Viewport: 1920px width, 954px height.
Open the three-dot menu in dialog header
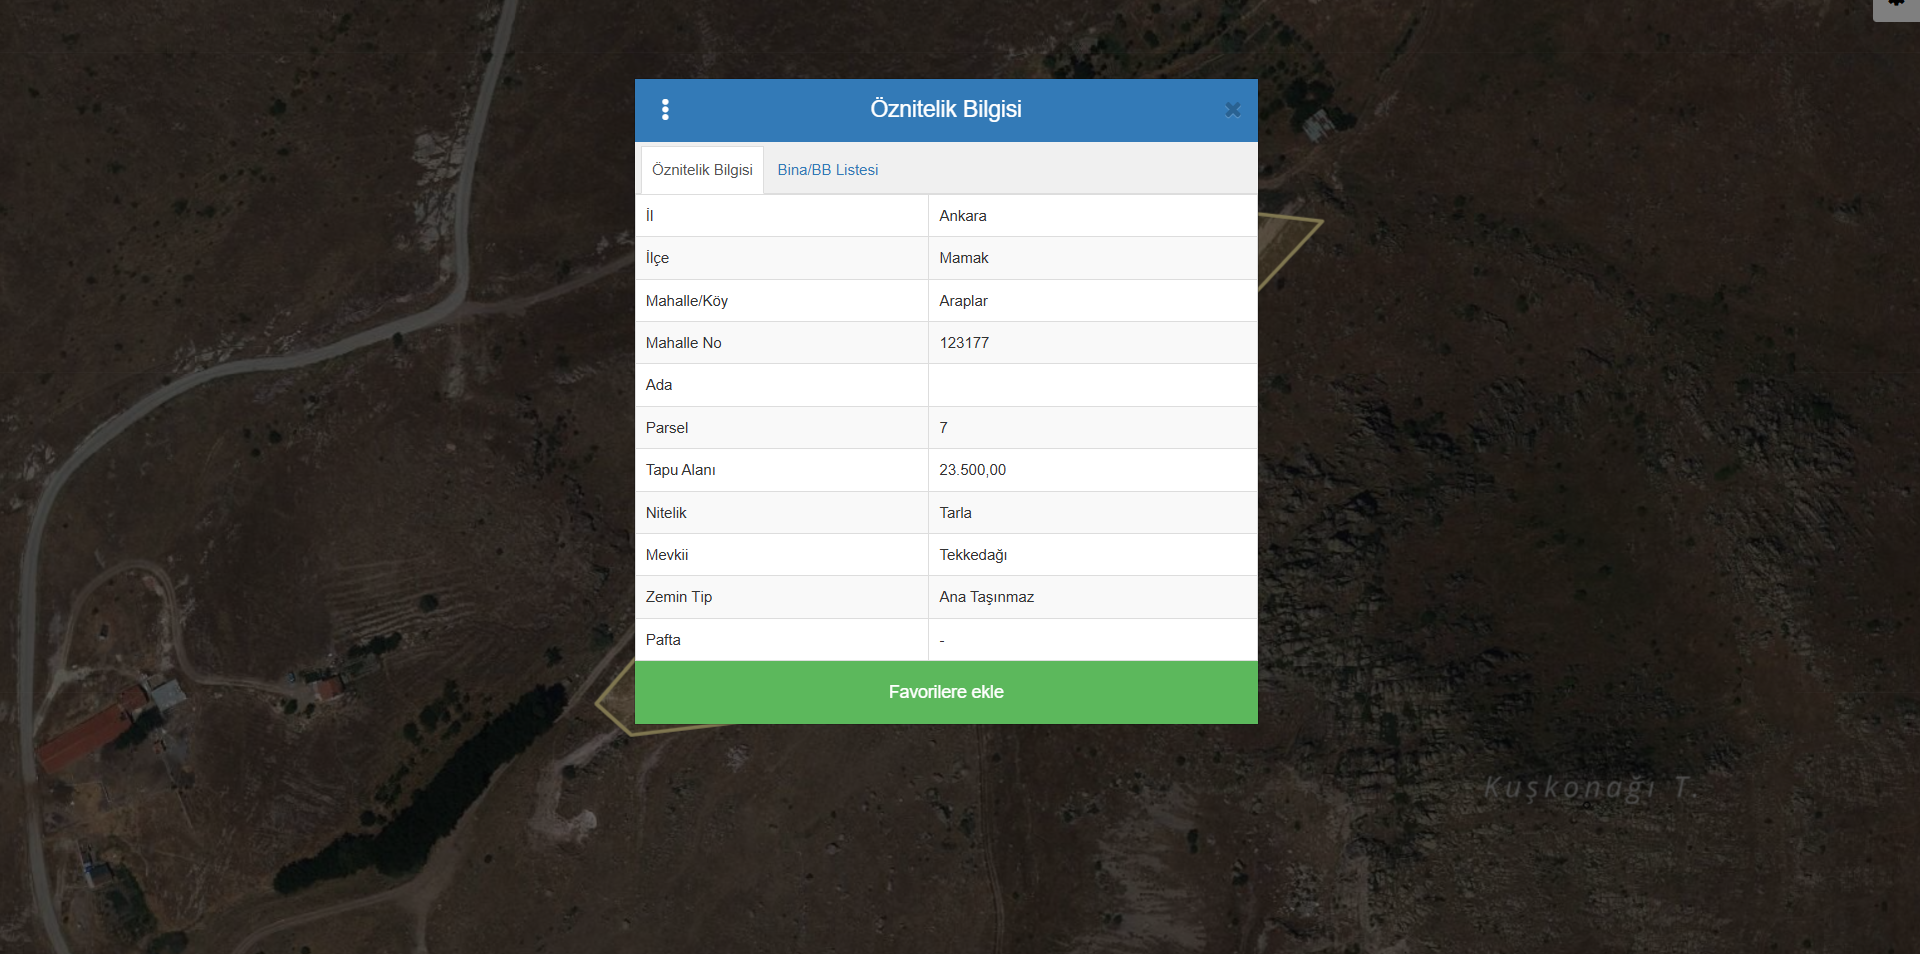pyautogui.click(x=665, y=110)
